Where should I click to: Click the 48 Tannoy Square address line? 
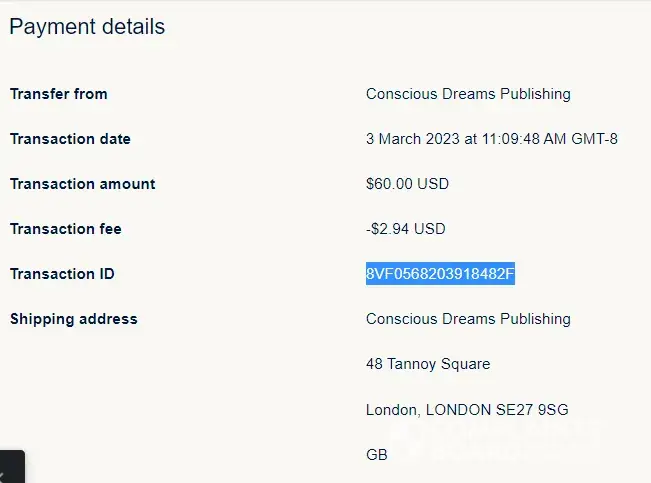(428, 364)
